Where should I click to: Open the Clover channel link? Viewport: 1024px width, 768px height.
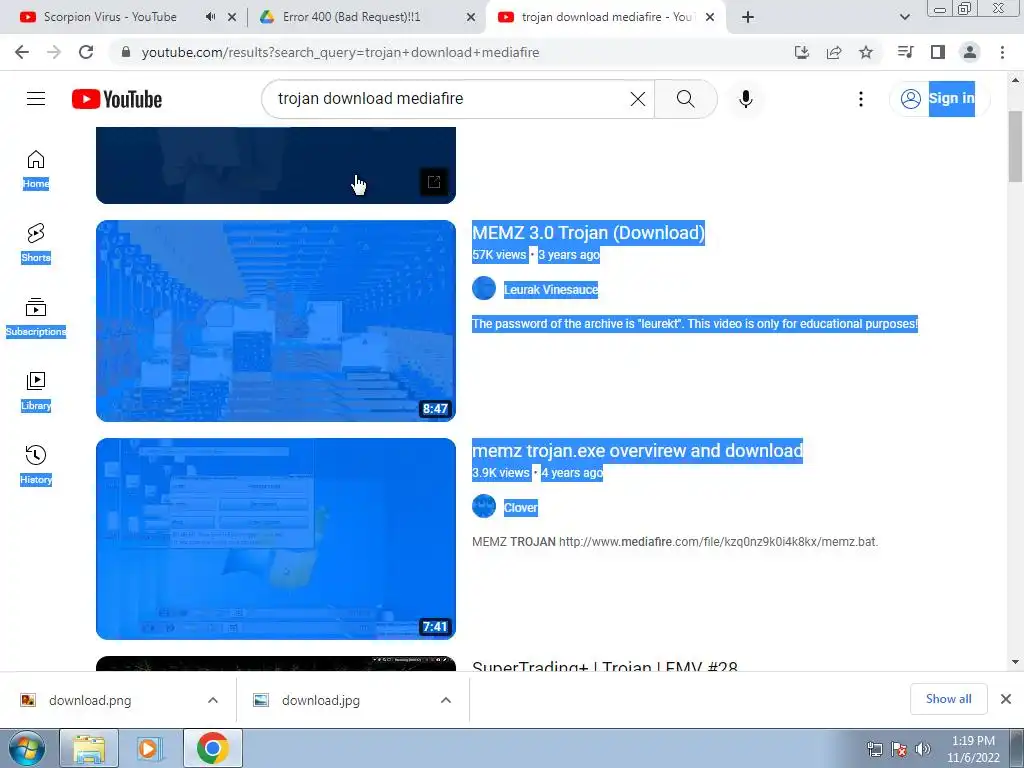[x=520, y=507]
